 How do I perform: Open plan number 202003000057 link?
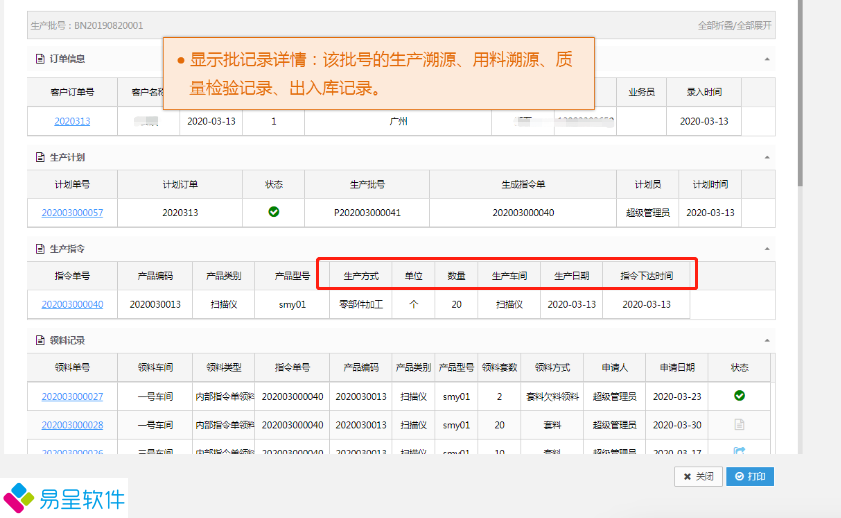72,213
